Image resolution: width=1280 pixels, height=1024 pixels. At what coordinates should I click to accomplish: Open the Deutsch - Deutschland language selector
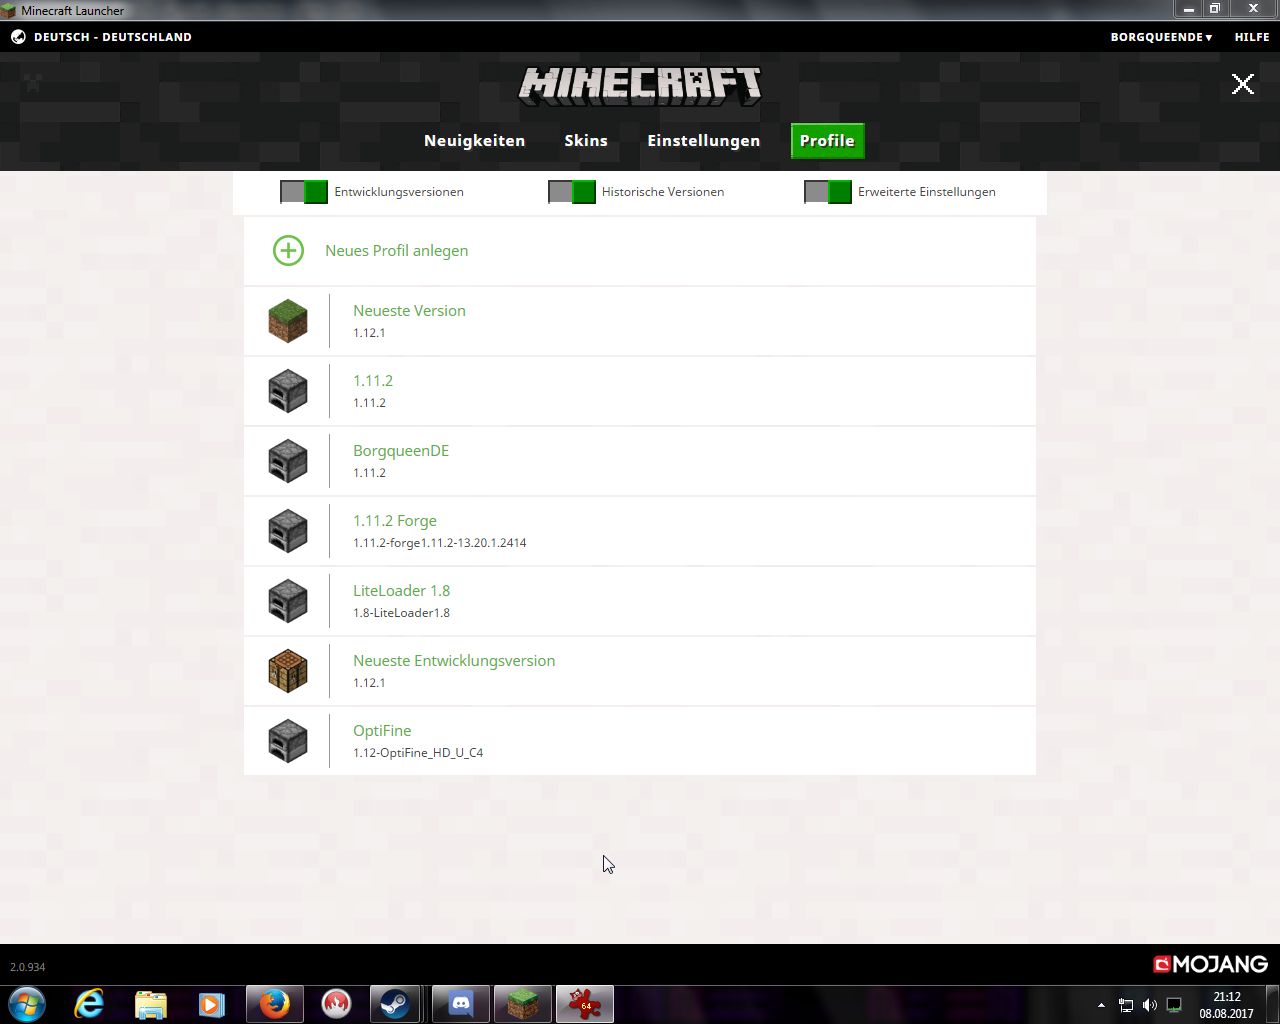112,37
